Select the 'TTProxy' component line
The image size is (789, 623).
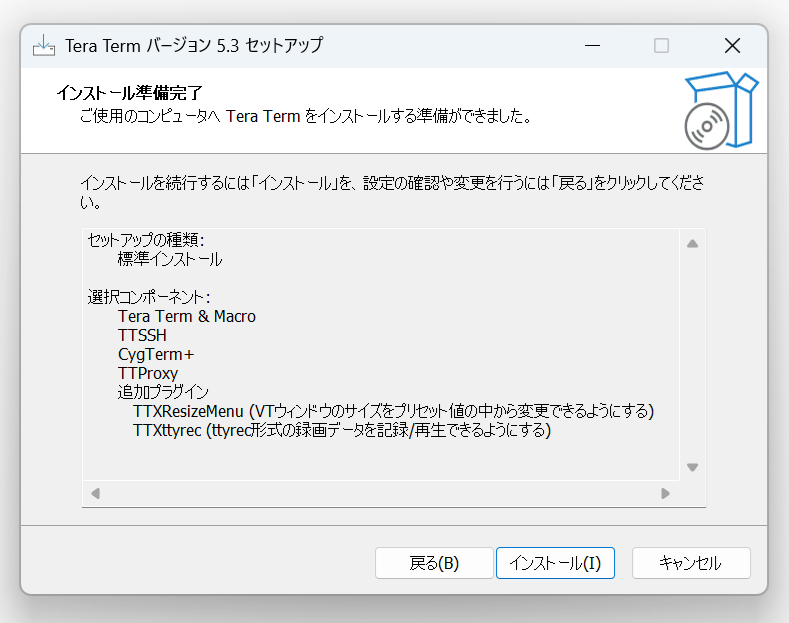[148, 373]
